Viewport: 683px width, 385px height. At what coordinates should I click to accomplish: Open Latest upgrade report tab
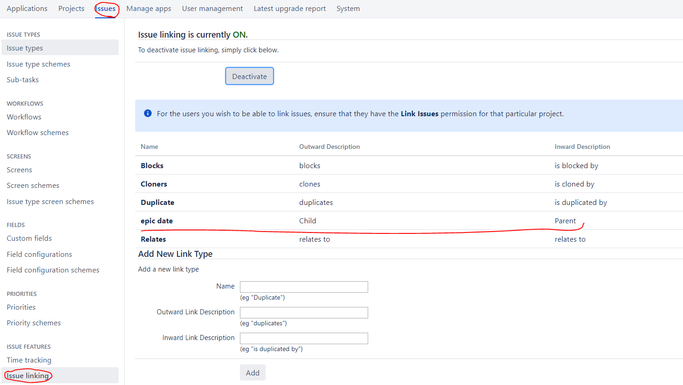[x=290, y=9]
